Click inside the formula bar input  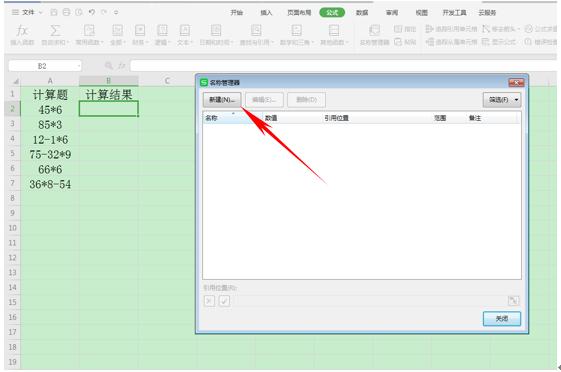(343, 66)
